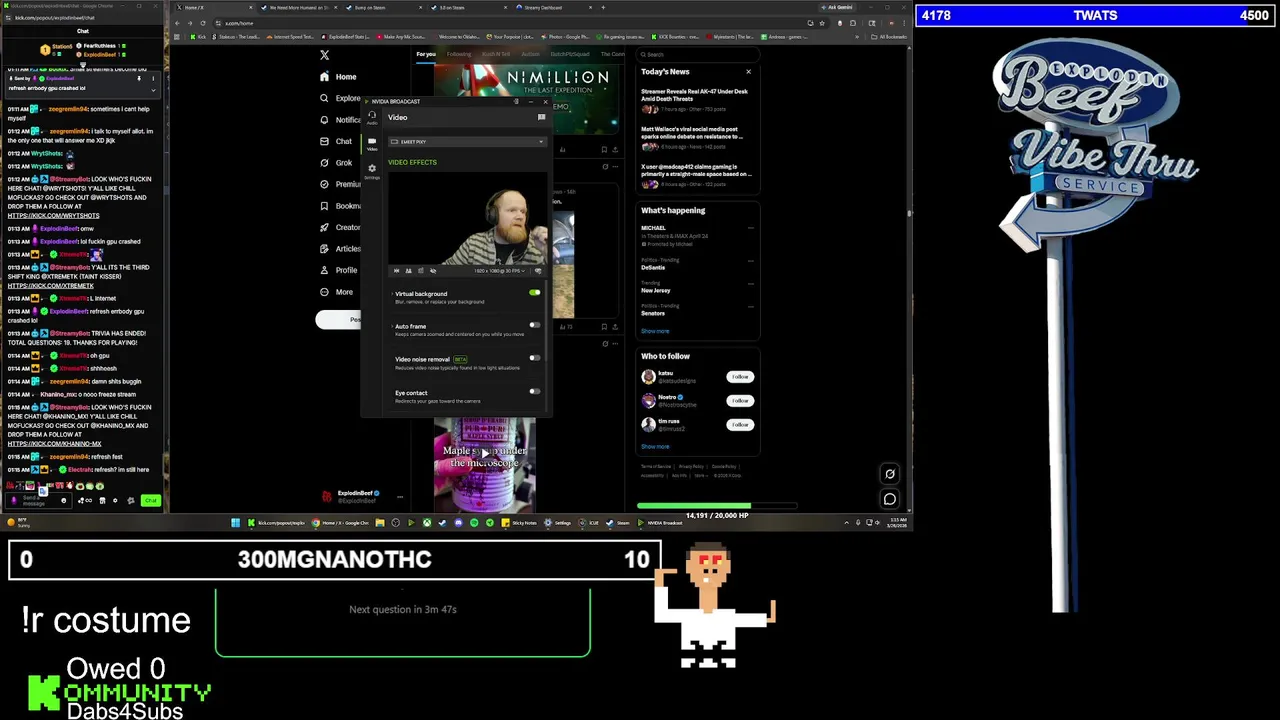Open NVIDIA Broadcast Settings gear icon
The image size is (1280, 720).
click(x=371, y=171)
